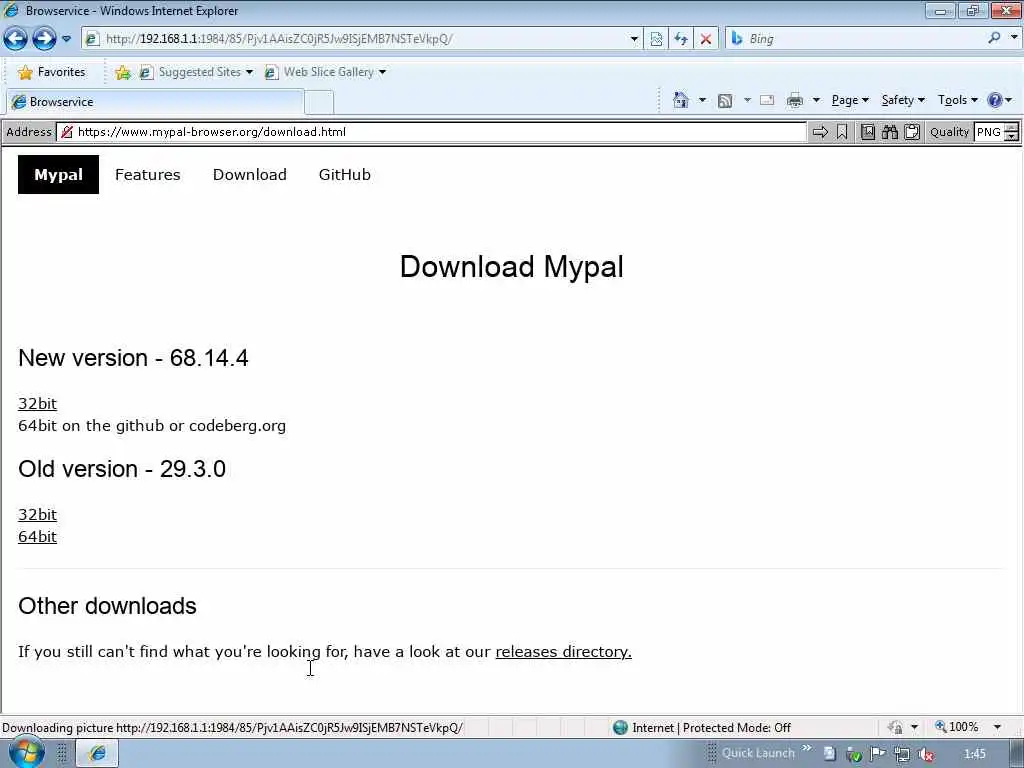The image size is (1024, 768).
Task: Select the Browservice tab
Action: click(155, 102)
